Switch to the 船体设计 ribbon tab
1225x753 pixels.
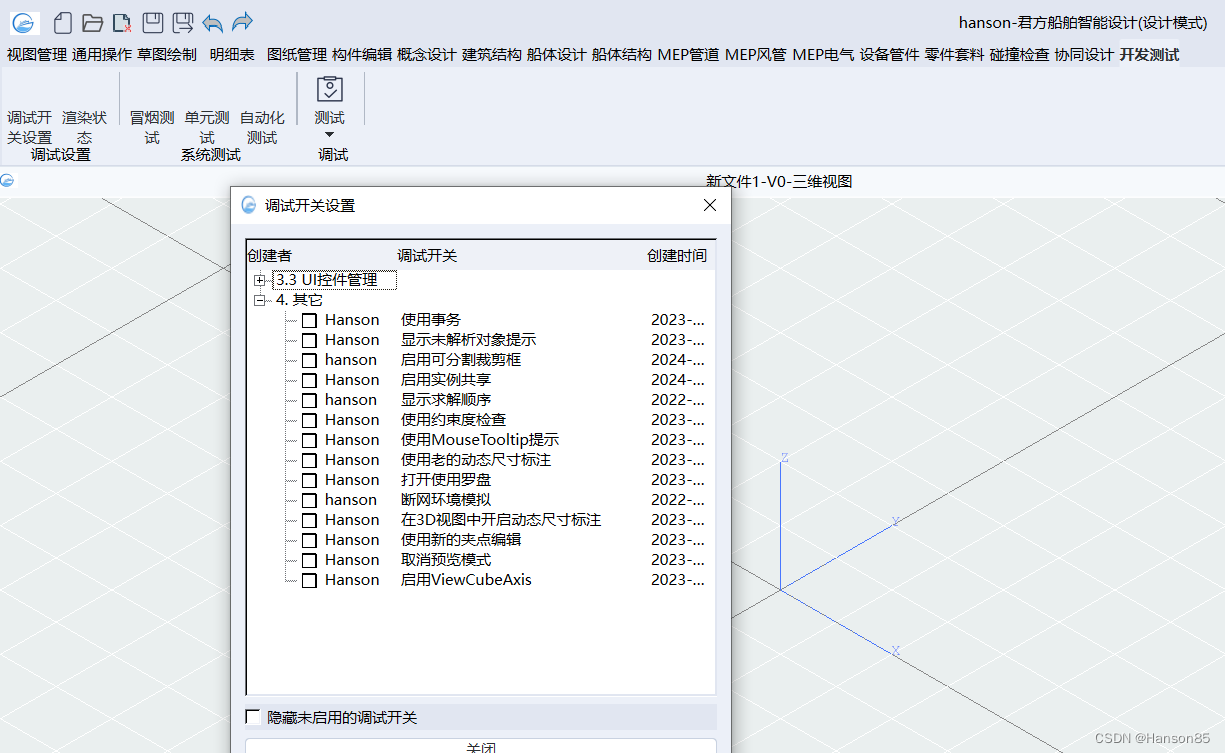(x=556, y=55)
